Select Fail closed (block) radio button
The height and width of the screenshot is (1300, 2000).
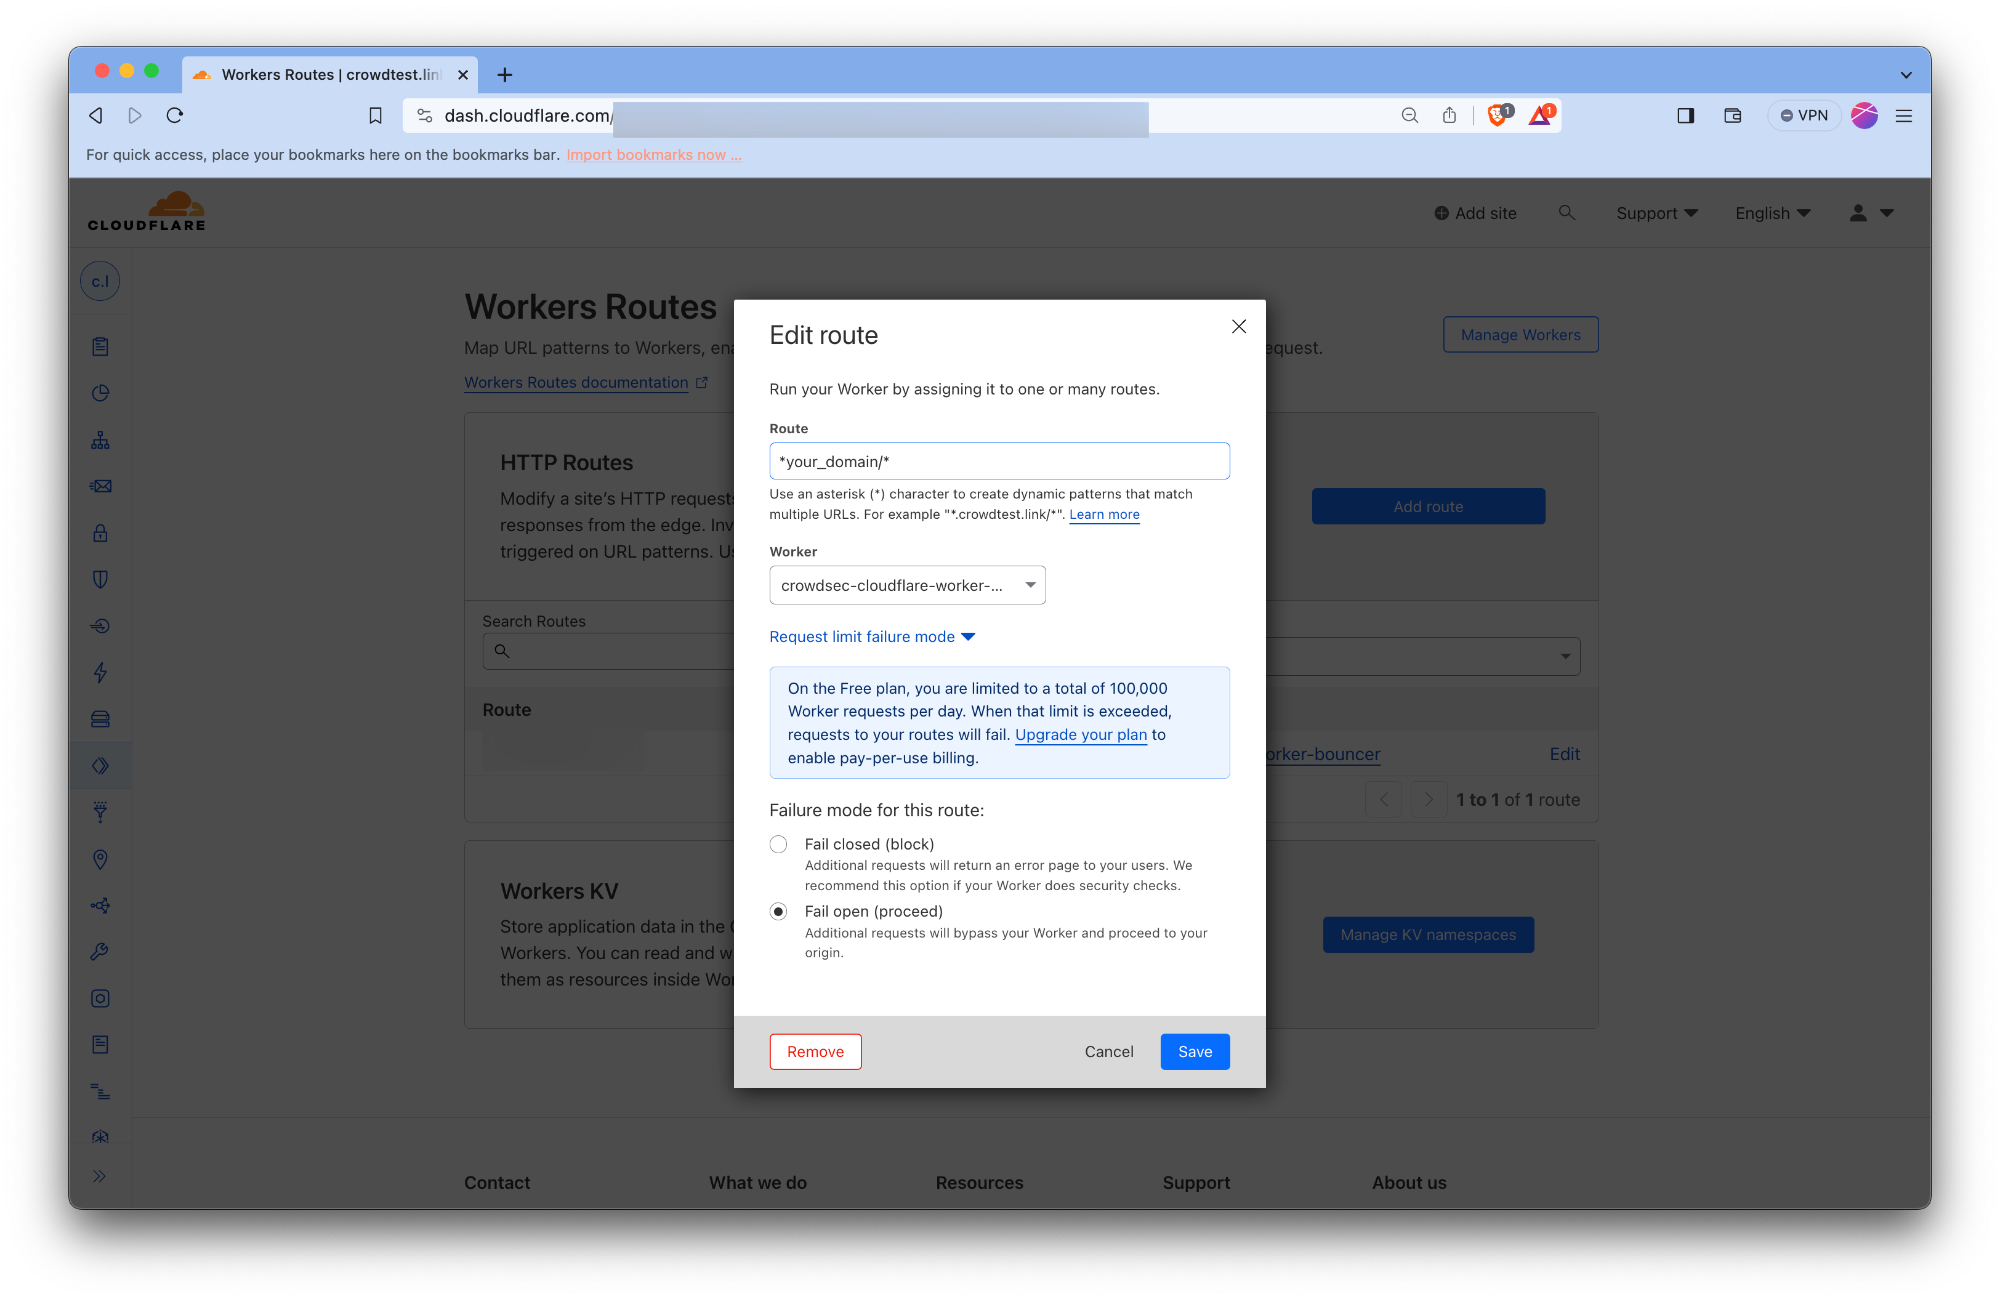tap(780, 842)
